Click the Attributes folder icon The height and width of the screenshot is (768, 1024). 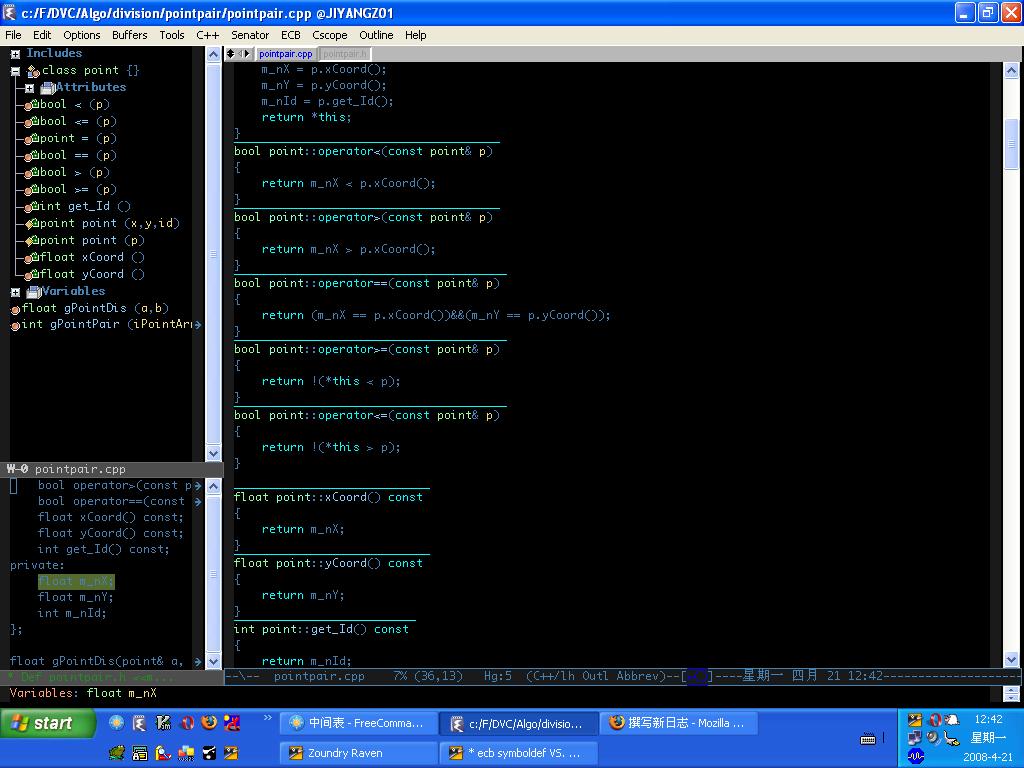click(x=48, y=88)
